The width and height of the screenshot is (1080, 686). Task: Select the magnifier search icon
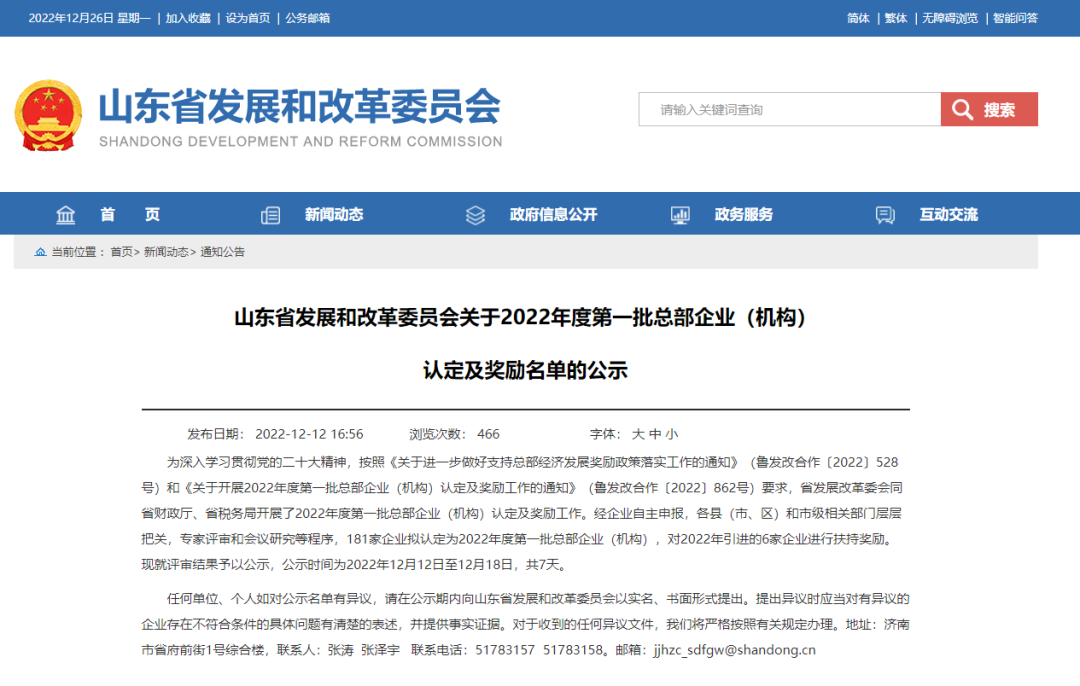click(962, 110)
